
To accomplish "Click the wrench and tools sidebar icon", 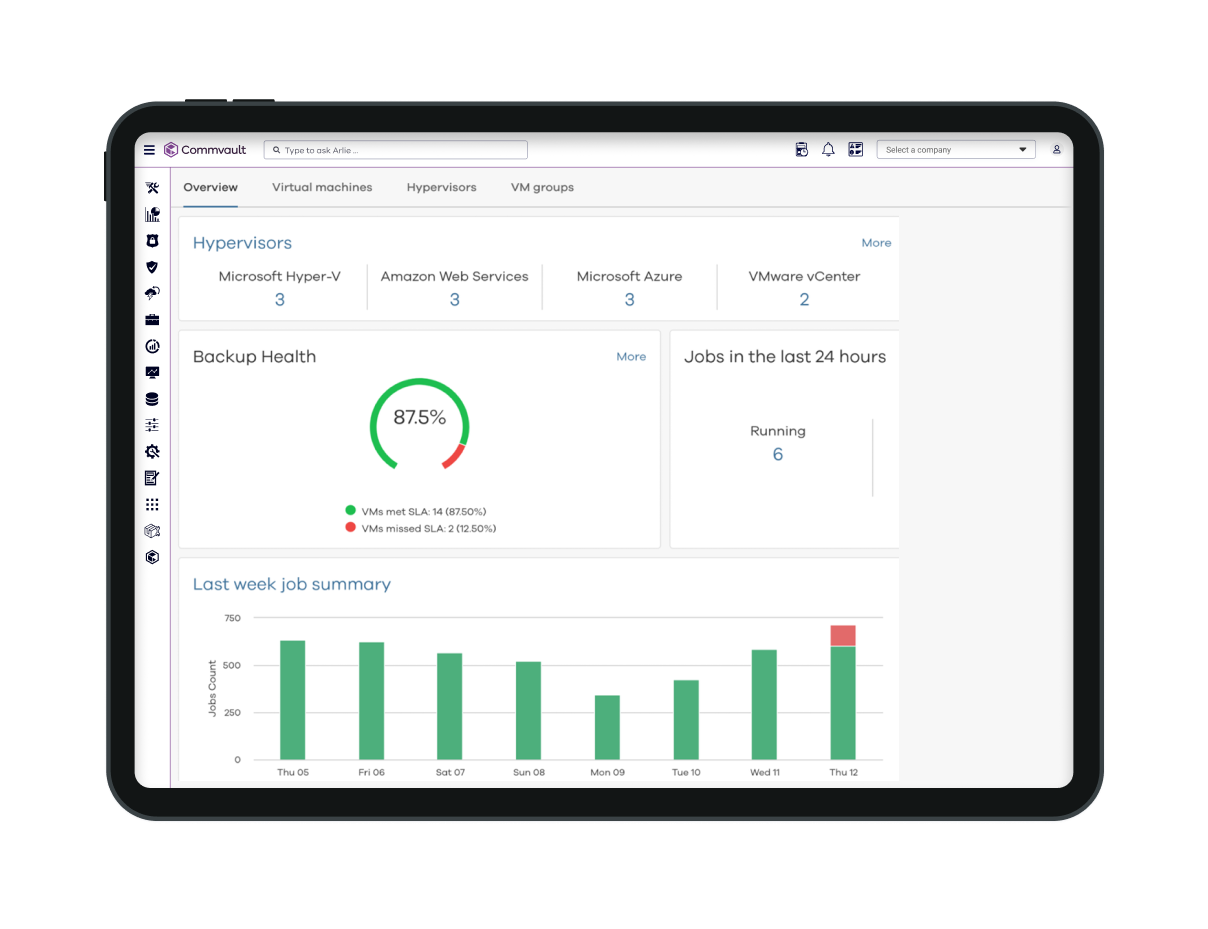I will (152, 188).
